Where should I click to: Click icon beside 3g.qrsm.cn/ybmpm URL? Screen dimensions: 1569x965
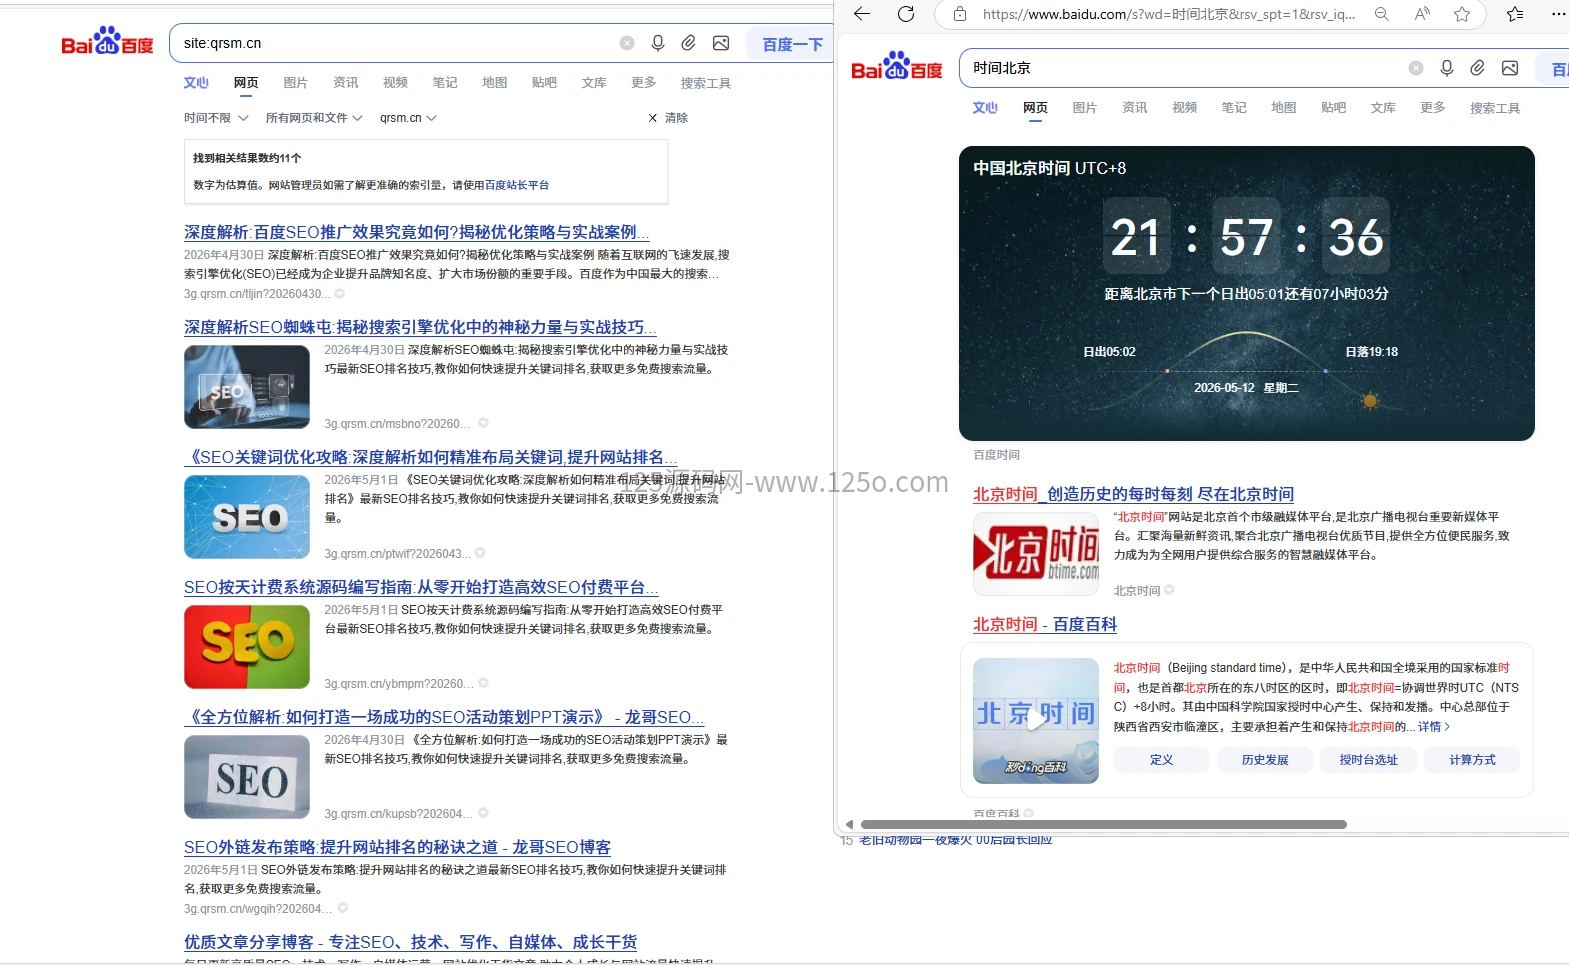[483, 683]
